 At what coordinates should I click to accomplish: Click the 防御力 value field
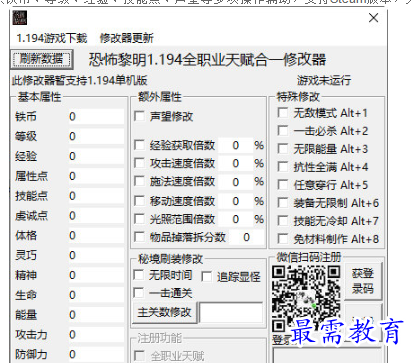[x=96, y=354]
